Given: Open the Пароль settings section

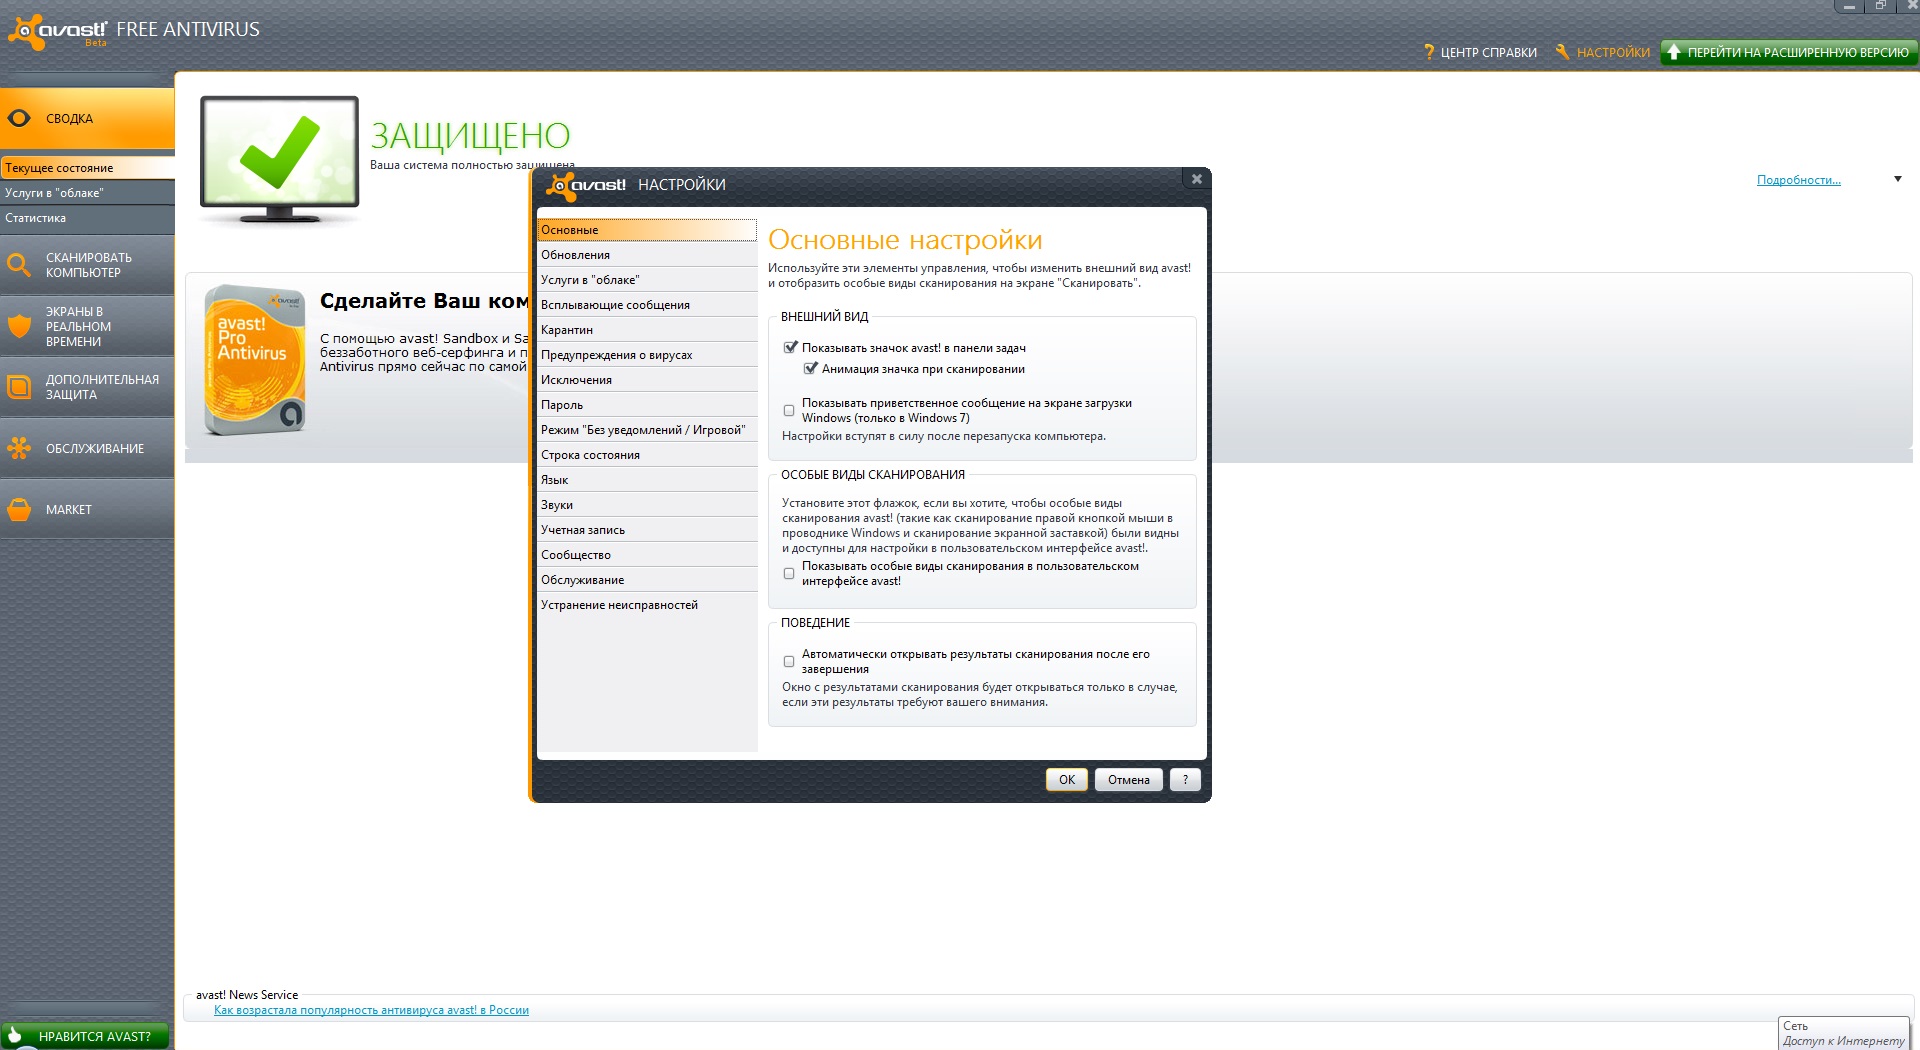Looking at the screenshot, I should pos(647,405).
